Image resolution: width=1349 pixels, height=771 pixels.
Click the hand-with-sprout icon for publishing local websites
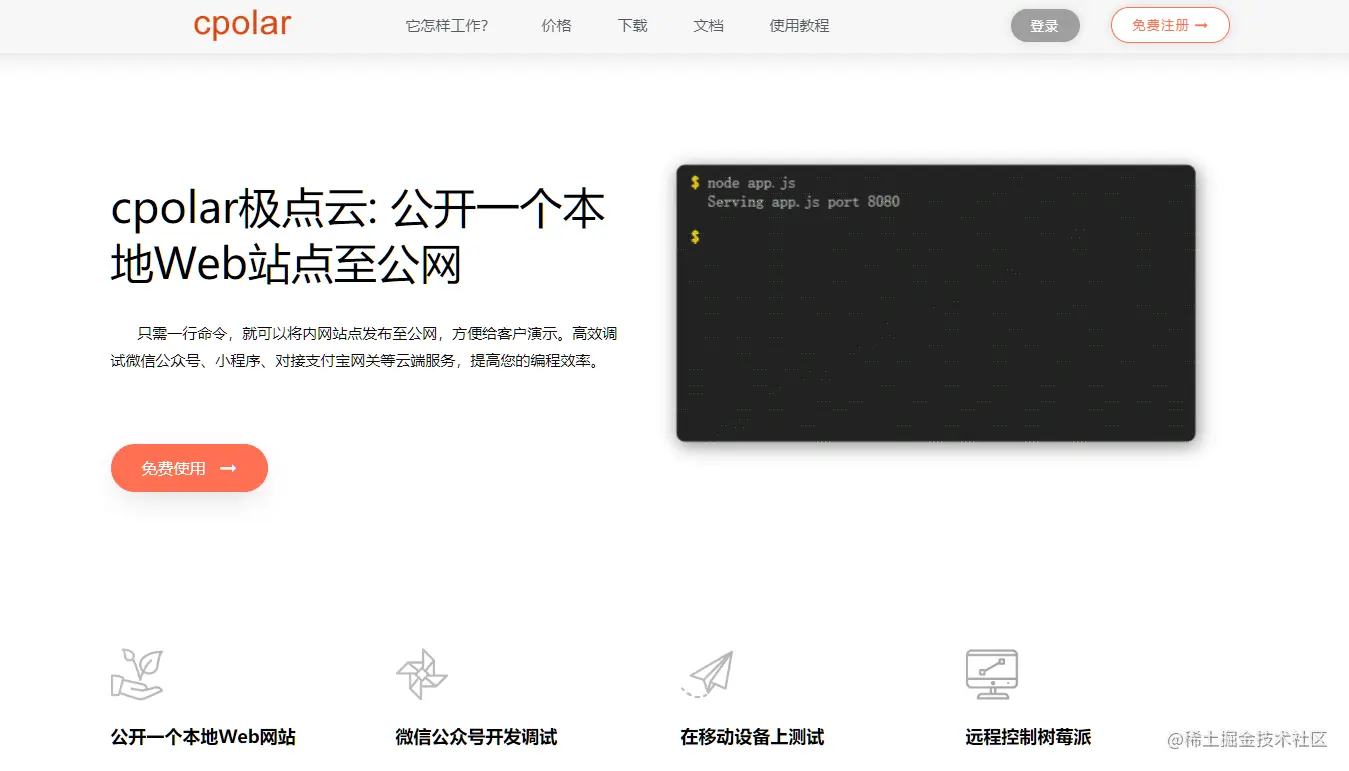pos(137,674)
